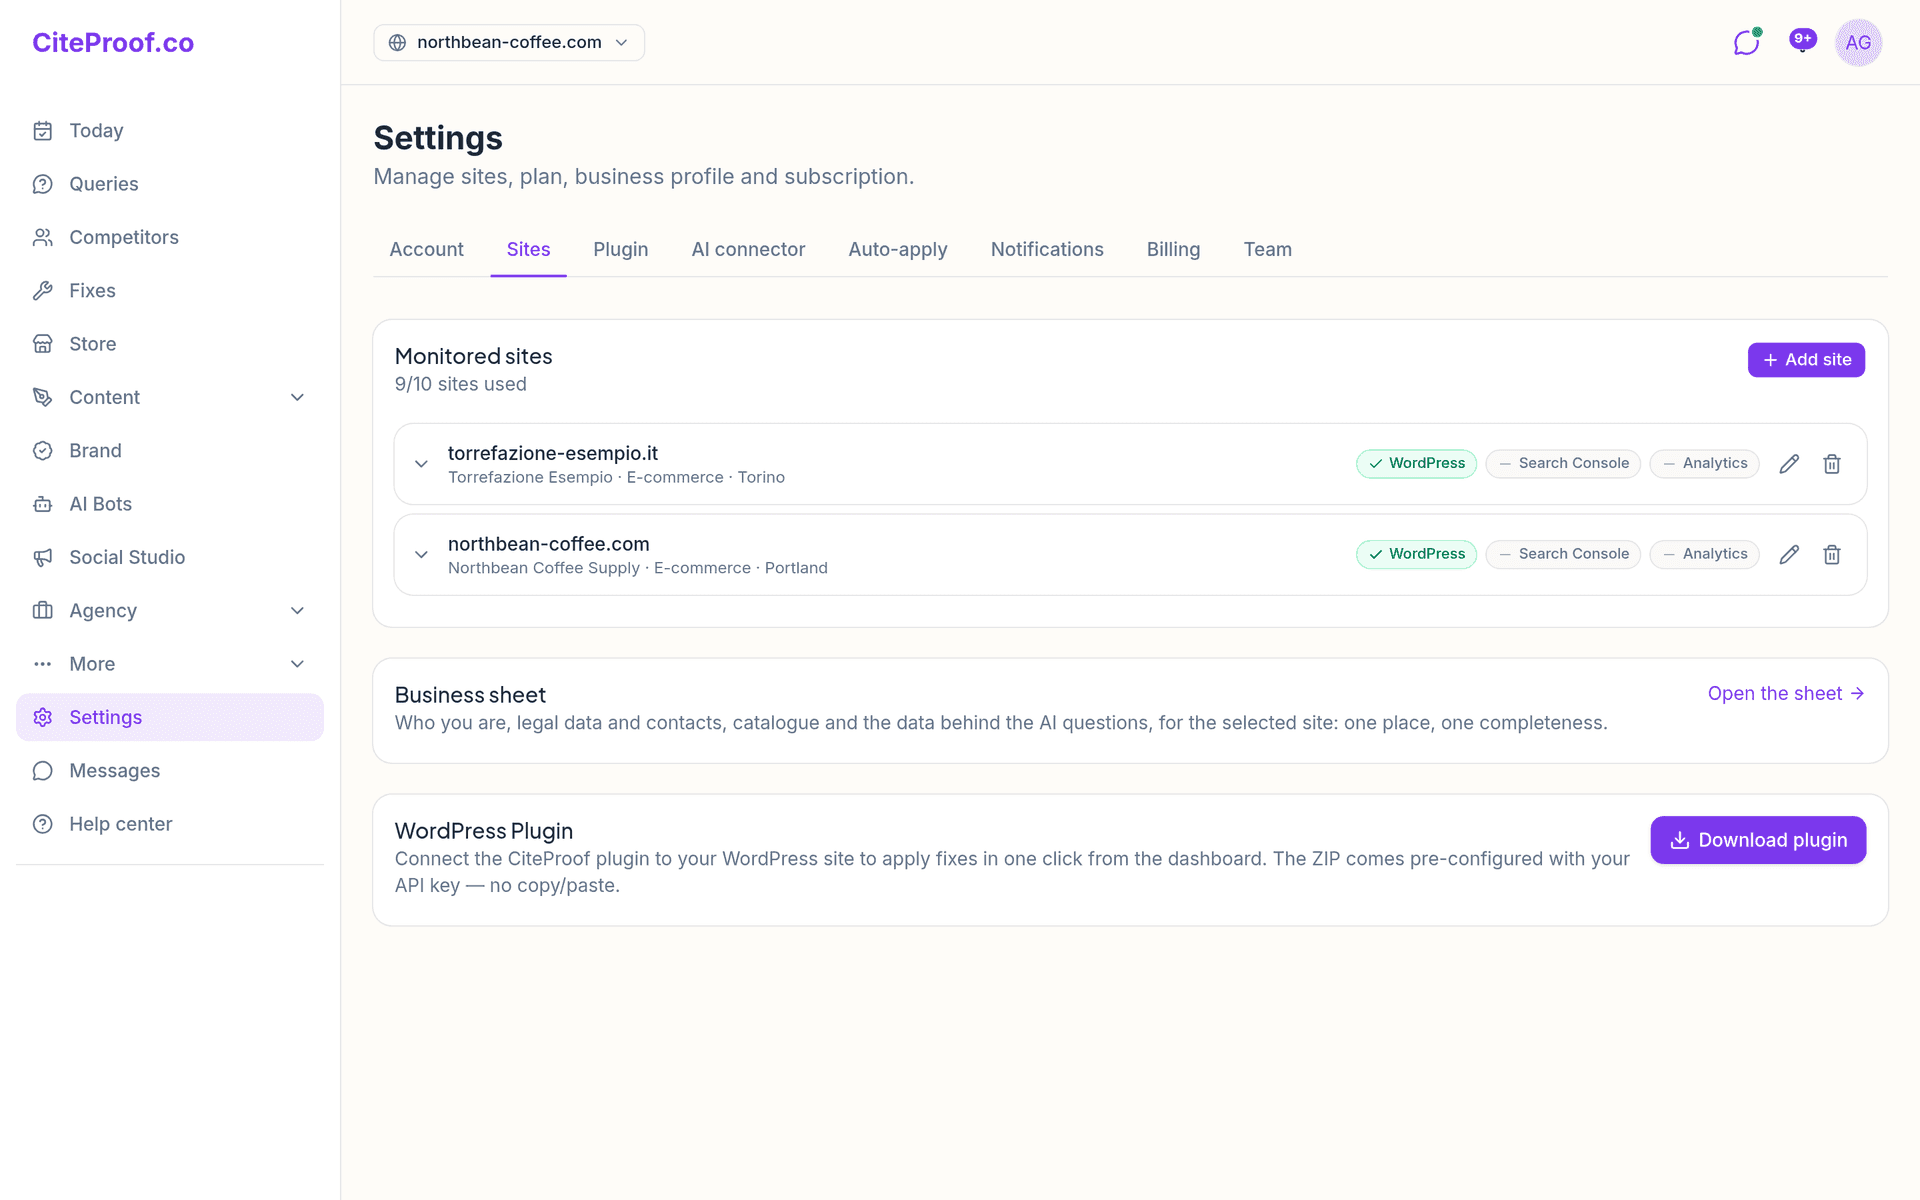The height and width of the screenshot is (1200, 1920).
Task: Expand the Agency sidebar group
Action: (x=170, y=611)
